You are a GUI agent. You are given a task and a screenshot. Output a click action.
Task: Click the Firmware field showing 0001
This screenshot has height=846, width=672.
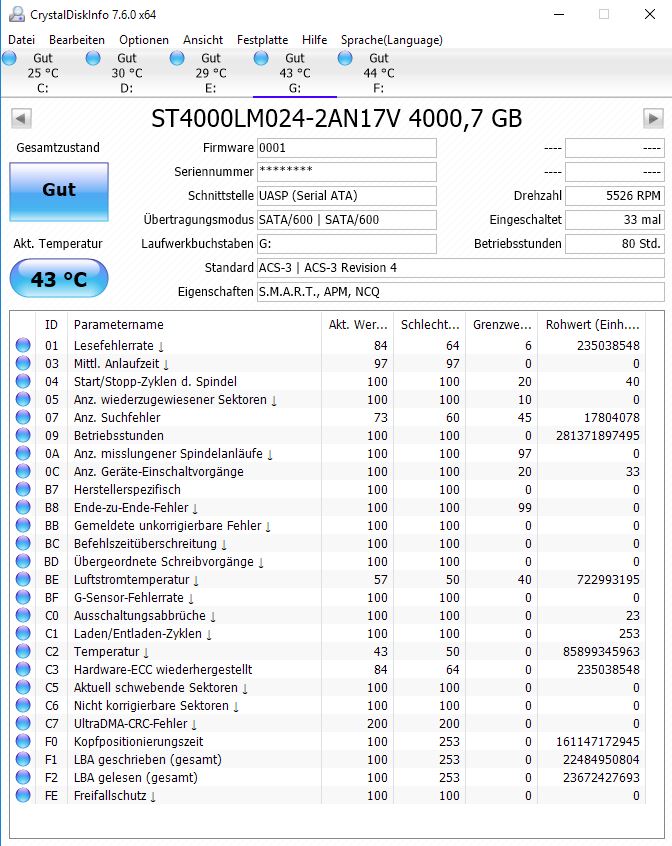(347, 148)
